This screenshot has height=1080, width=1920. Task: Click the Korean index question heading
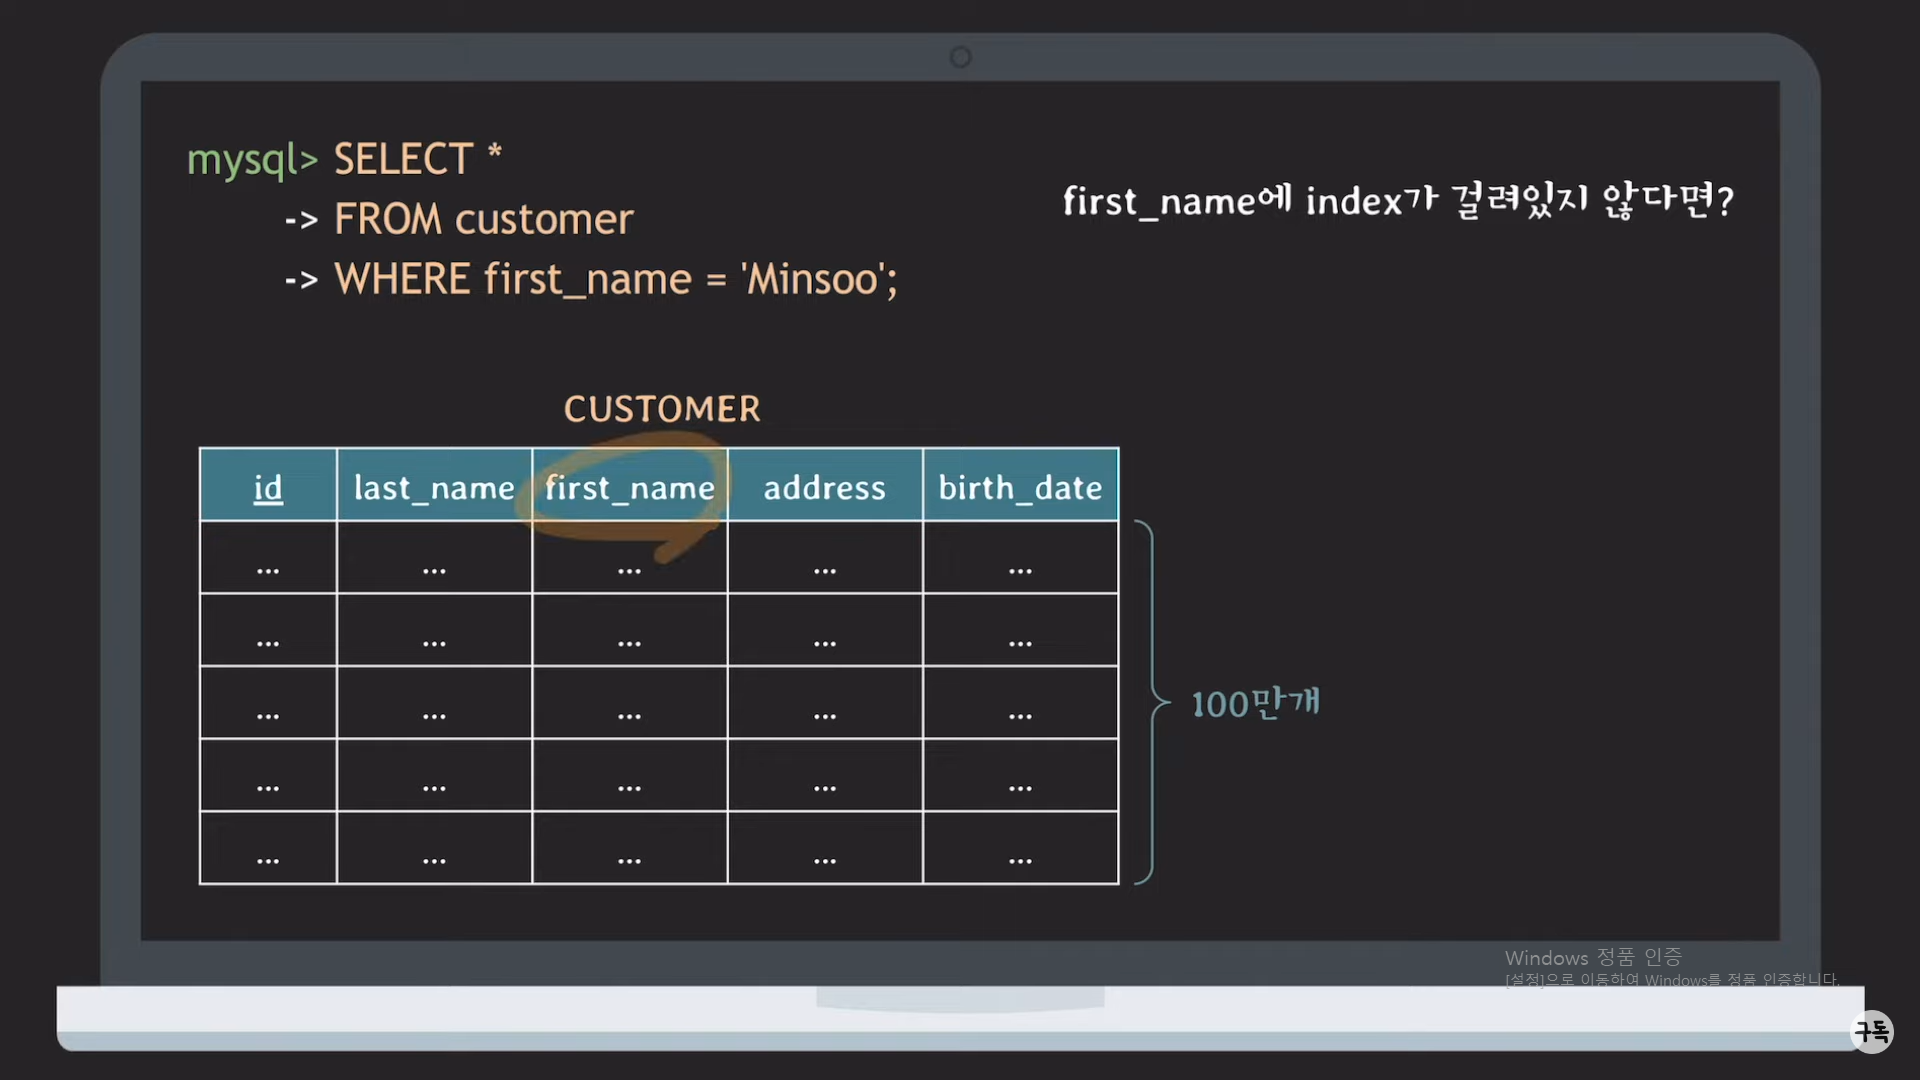pyautogui.click(x=1397, y=201)
